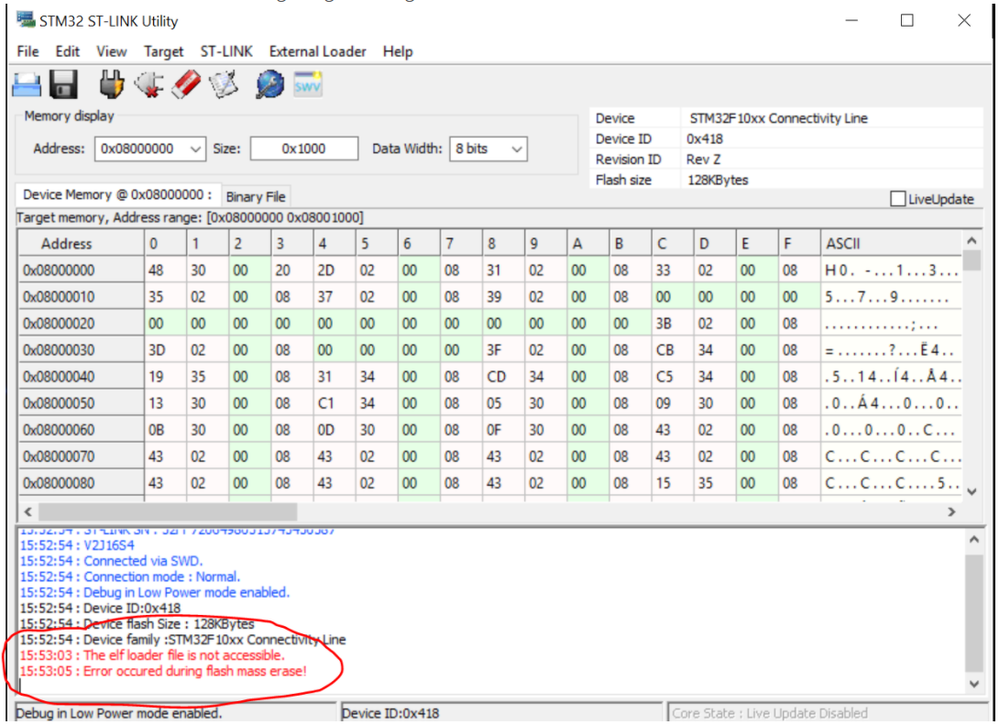999x725 pixels.
Task: Switch to the Binary File tab
Action: [255, 197]
